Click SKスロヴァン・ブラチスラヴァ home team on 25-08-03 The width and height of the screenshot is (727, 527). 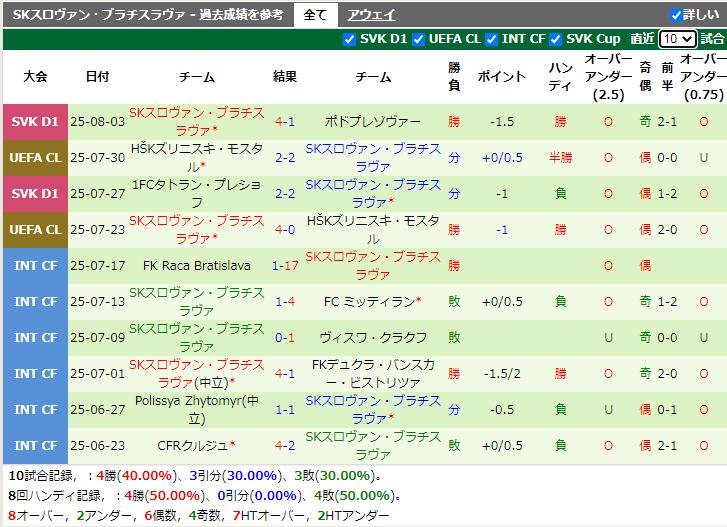197,122
